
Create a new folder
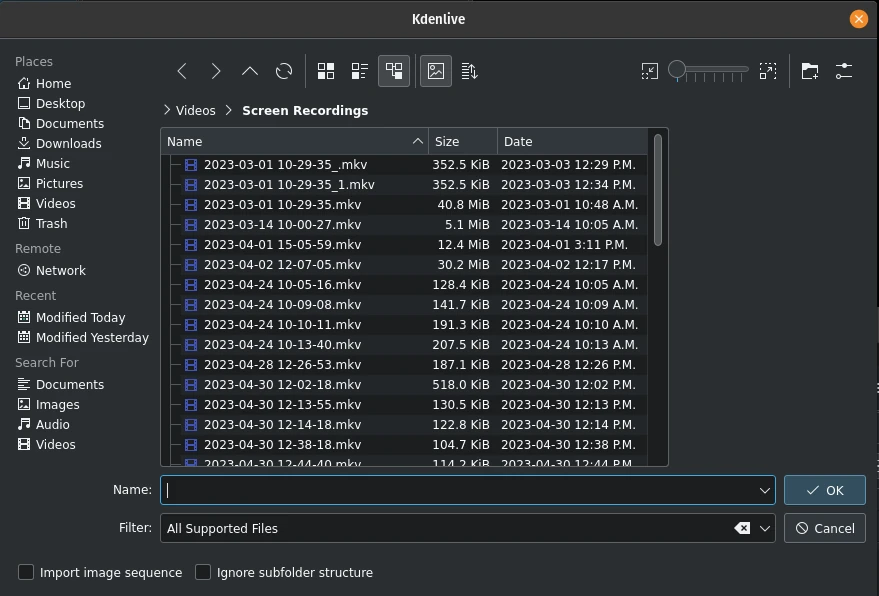pyautogui.click(x=809, y=71)
